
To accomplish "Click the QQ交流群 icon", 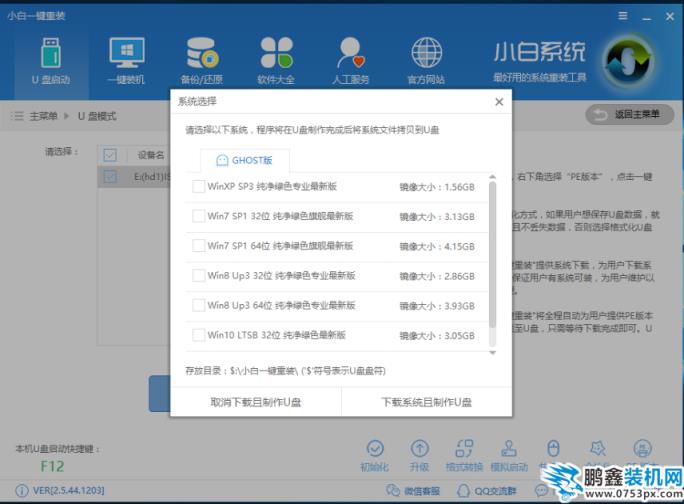I will click(463, 490).
